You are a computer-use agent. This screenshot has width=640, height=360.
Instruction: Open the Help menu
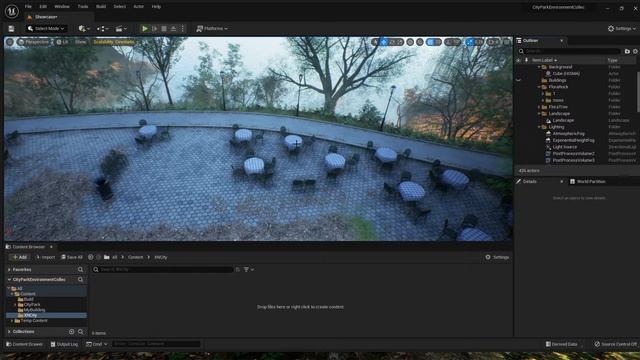(156, 7)
